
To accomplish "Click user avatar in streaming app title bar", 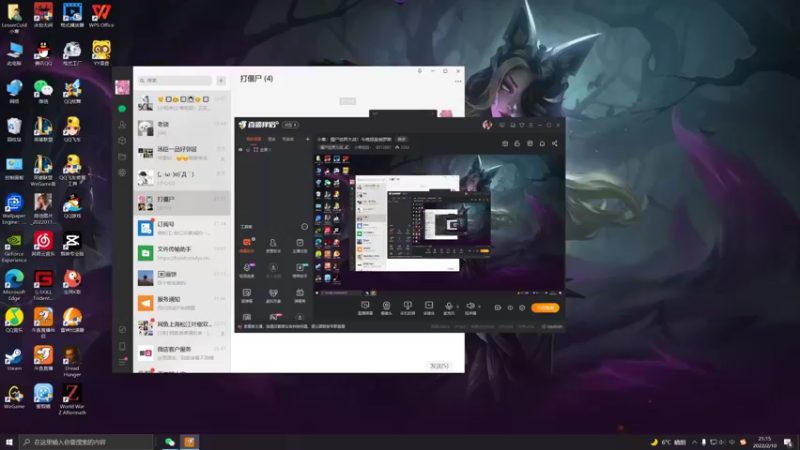I will 487,125.
